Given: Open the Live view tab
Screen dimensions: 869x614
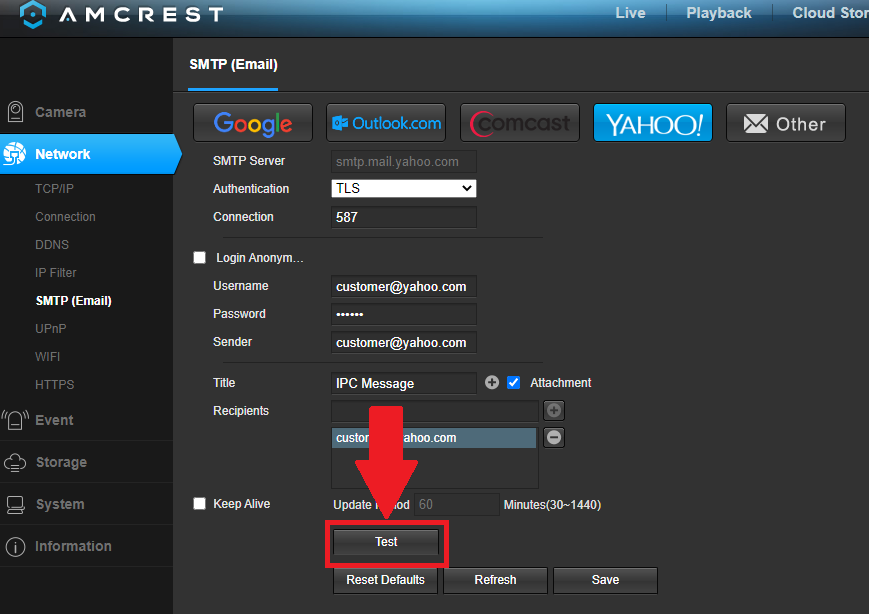Looking at the screenshot, I should [x=630, y=13].
